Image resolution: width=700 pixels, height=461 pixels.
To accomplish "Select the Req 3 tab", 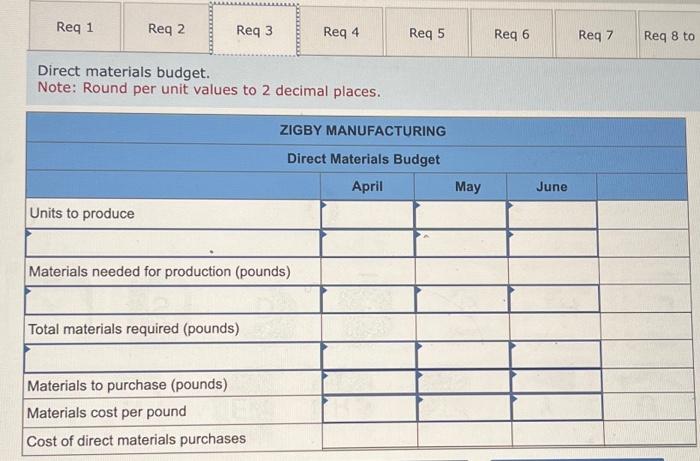I will tap(254, 30).
